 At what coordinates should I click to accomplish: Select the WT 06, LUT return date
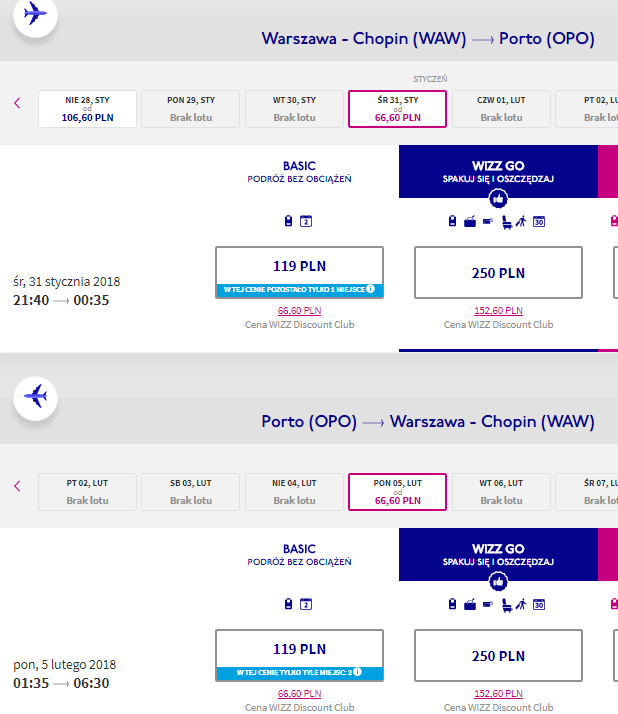click(x=501, y=492)
